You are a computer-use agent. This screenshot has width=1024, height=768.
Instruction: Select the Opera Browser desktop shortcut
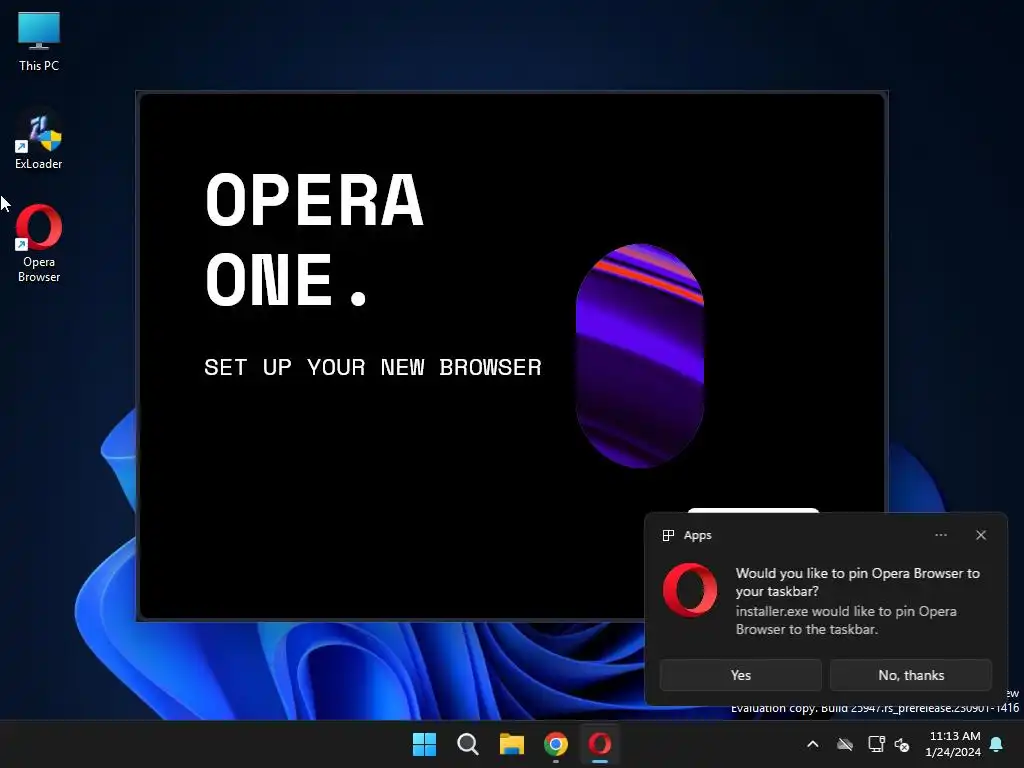coord(39,243)
